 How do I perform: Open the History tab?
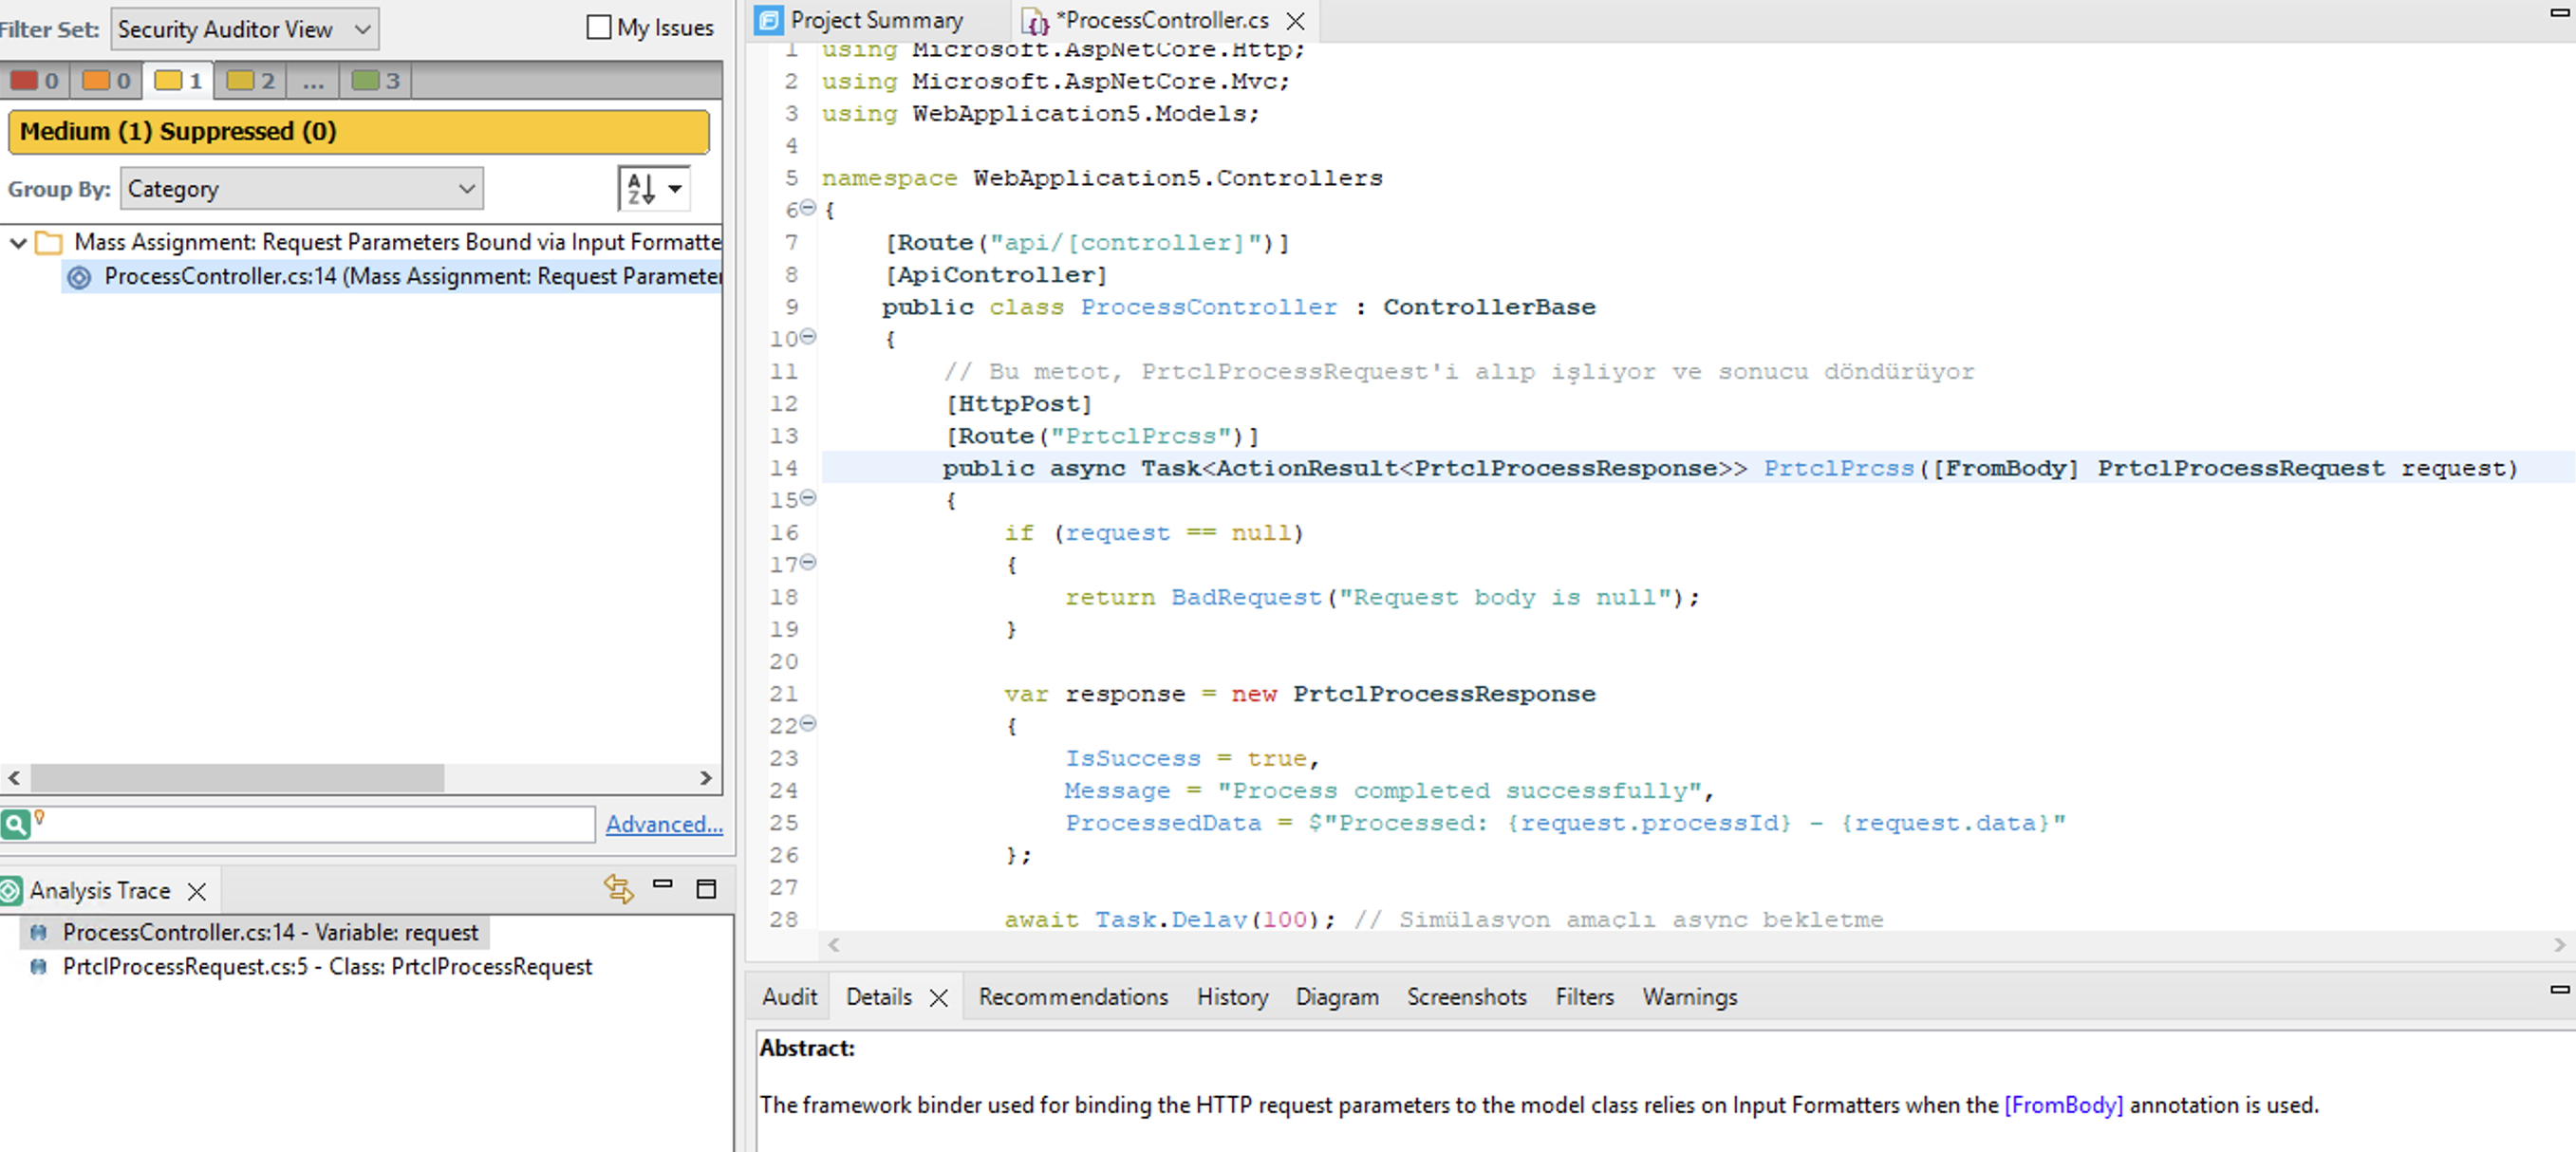pos(1232,997)
